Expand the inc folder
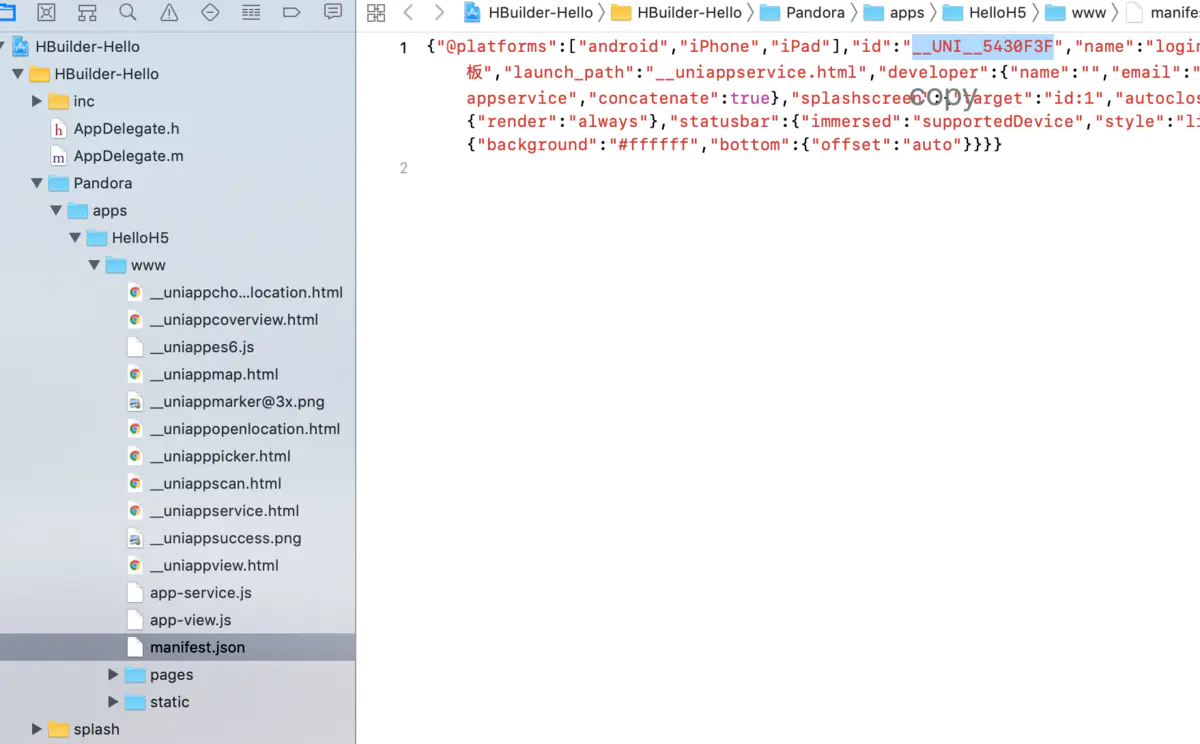Viewport: 1200px width, 744px height. pos(37,101)
